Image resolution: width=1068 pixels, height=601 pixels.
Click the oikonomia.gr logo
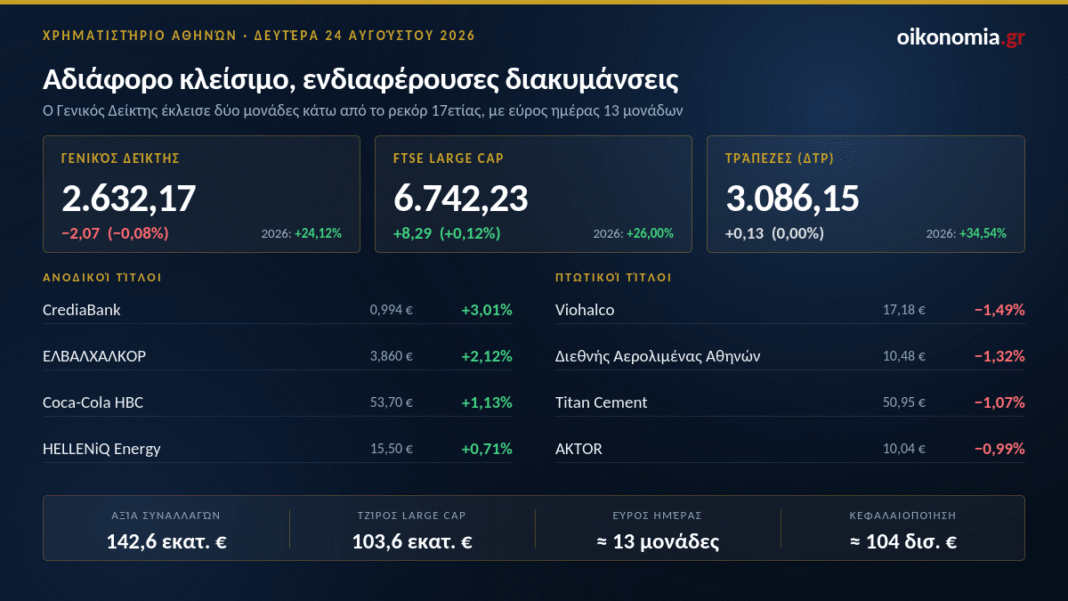tap(960, 37)
